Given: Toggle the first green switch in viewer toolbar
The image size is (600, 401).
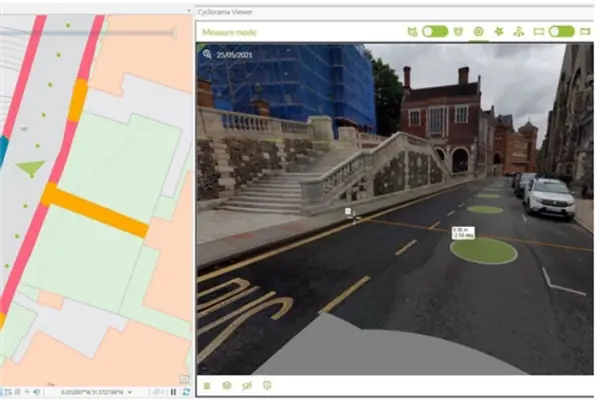Looking at the screenshot, I should 435,32.
